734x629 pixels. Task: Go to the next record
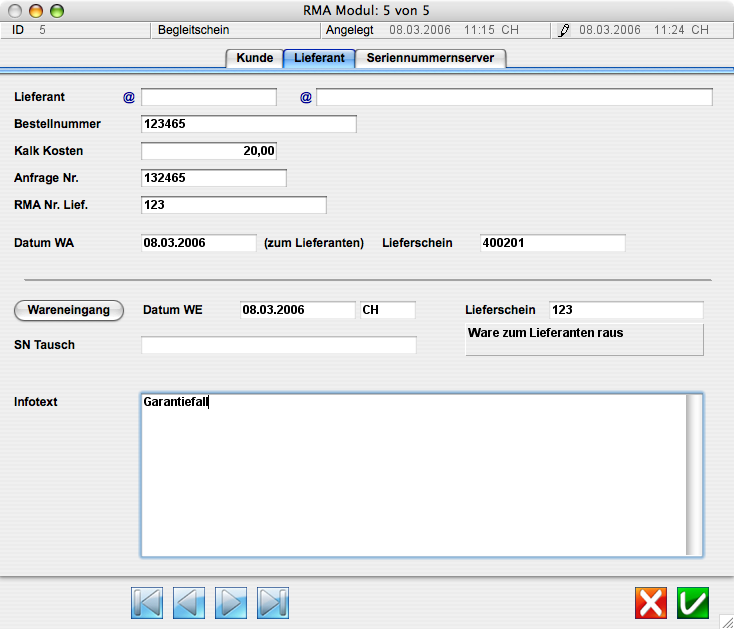coord(231,602)
